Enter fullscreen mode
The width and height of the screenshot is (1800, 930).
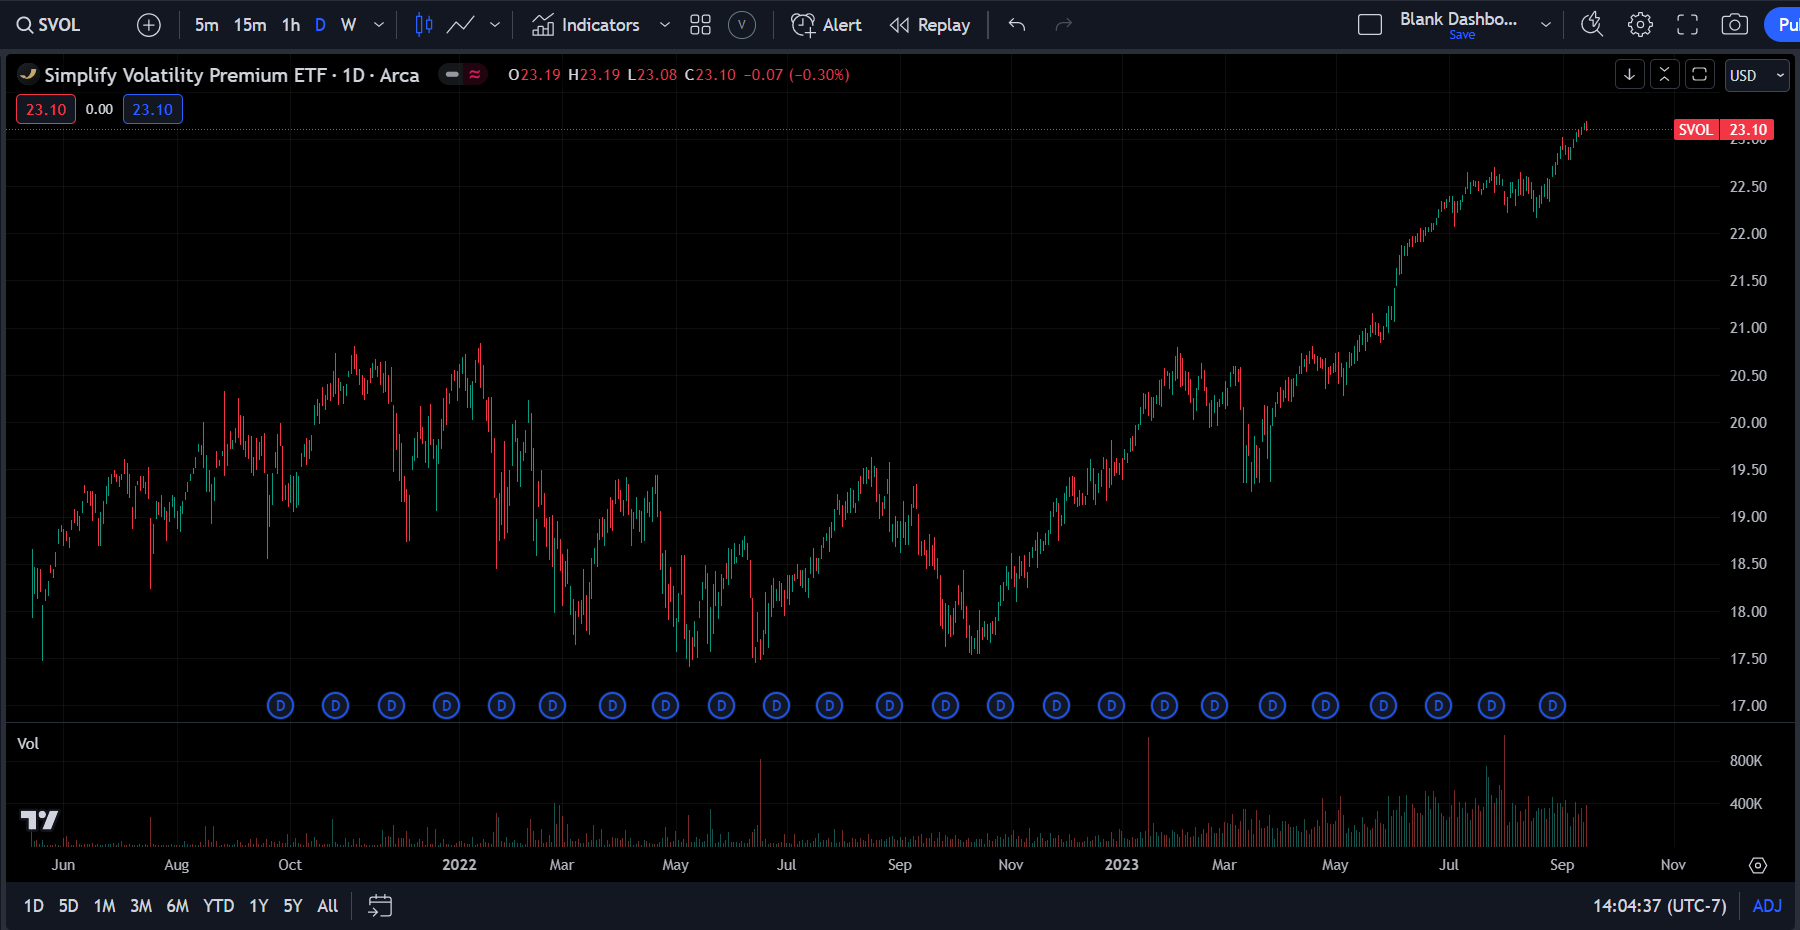[x=1688, y=25]
